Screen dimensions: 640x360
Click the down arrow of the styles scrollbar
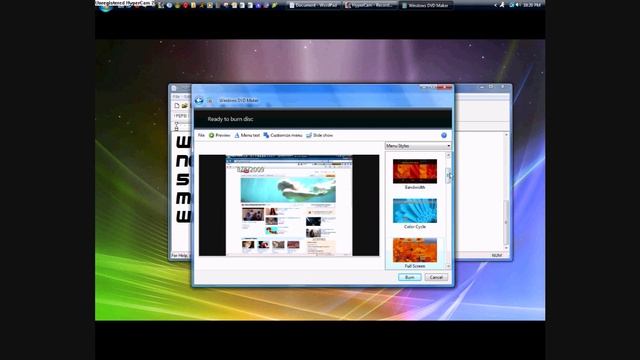[448, 266]
